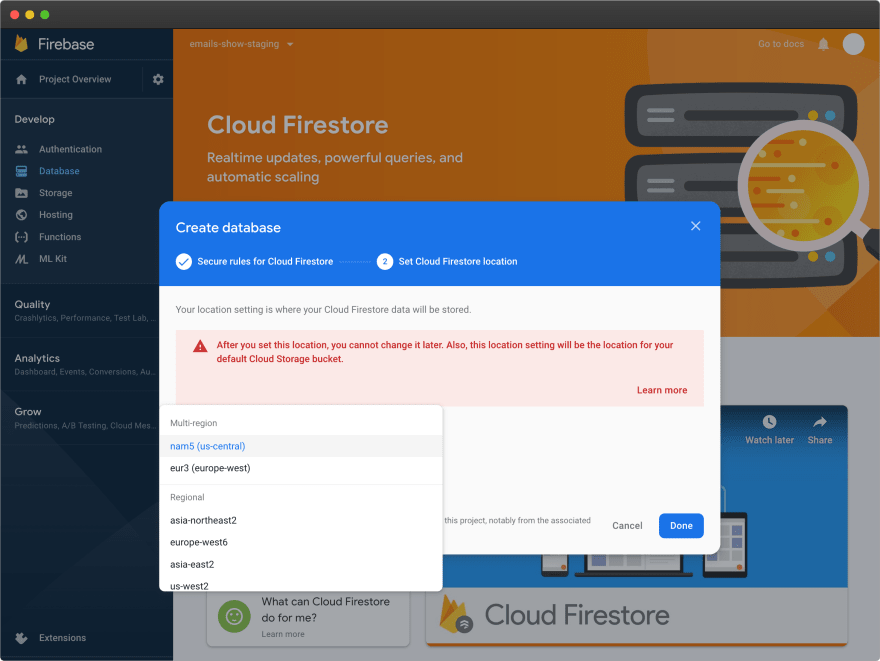Click the Storage folder icon

21,193
